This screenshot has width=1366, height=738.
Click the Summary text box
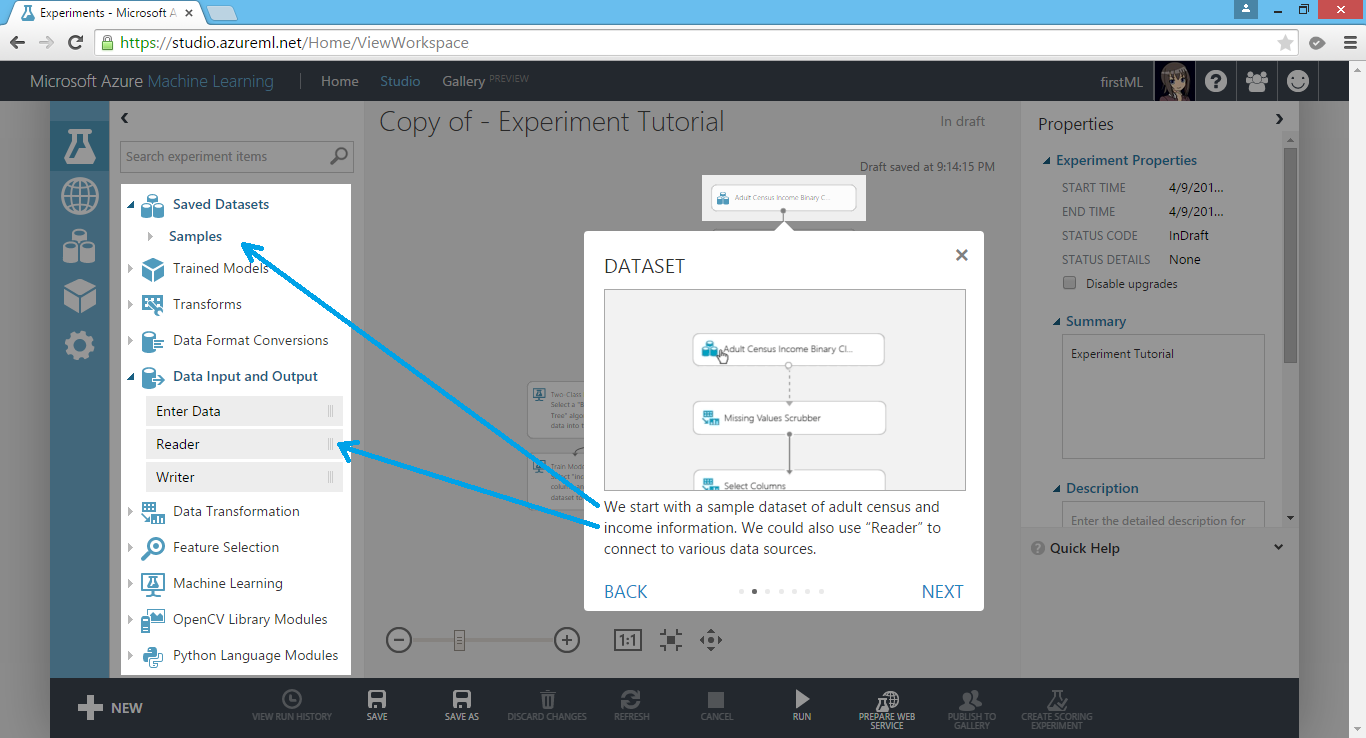[x=1163, y=398]
